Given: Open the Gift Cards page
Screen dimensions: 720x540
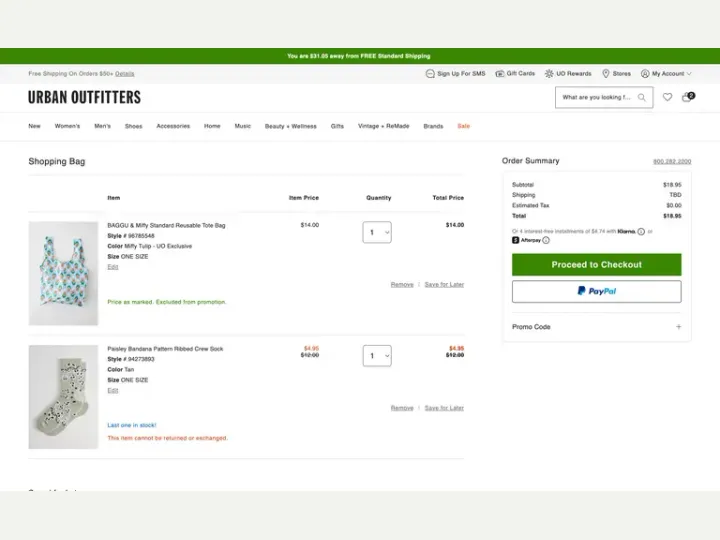Looking at the screenshot, I should 515,73.
